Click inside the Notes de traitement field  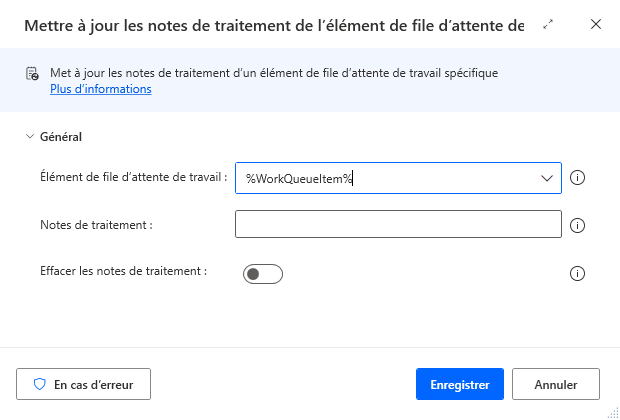pyautogui.click(x=398, y=224)
